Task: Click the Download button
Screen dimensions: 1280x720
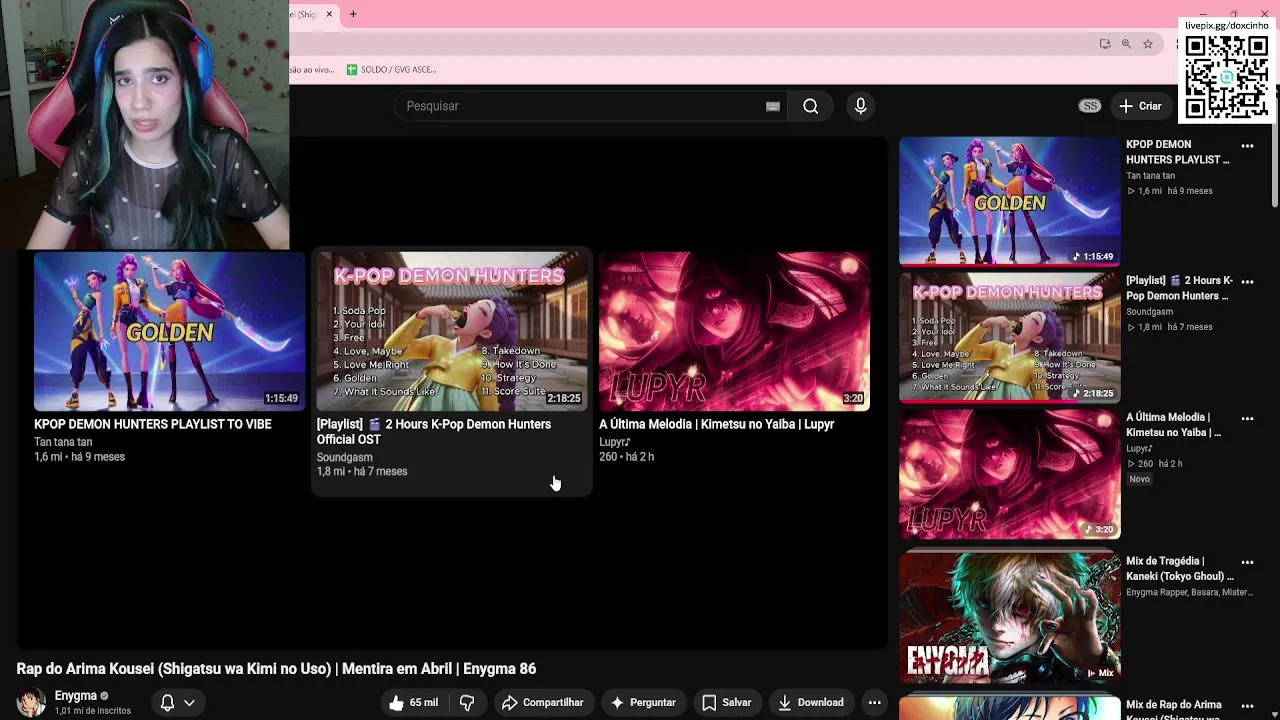Action: point(811,702)
